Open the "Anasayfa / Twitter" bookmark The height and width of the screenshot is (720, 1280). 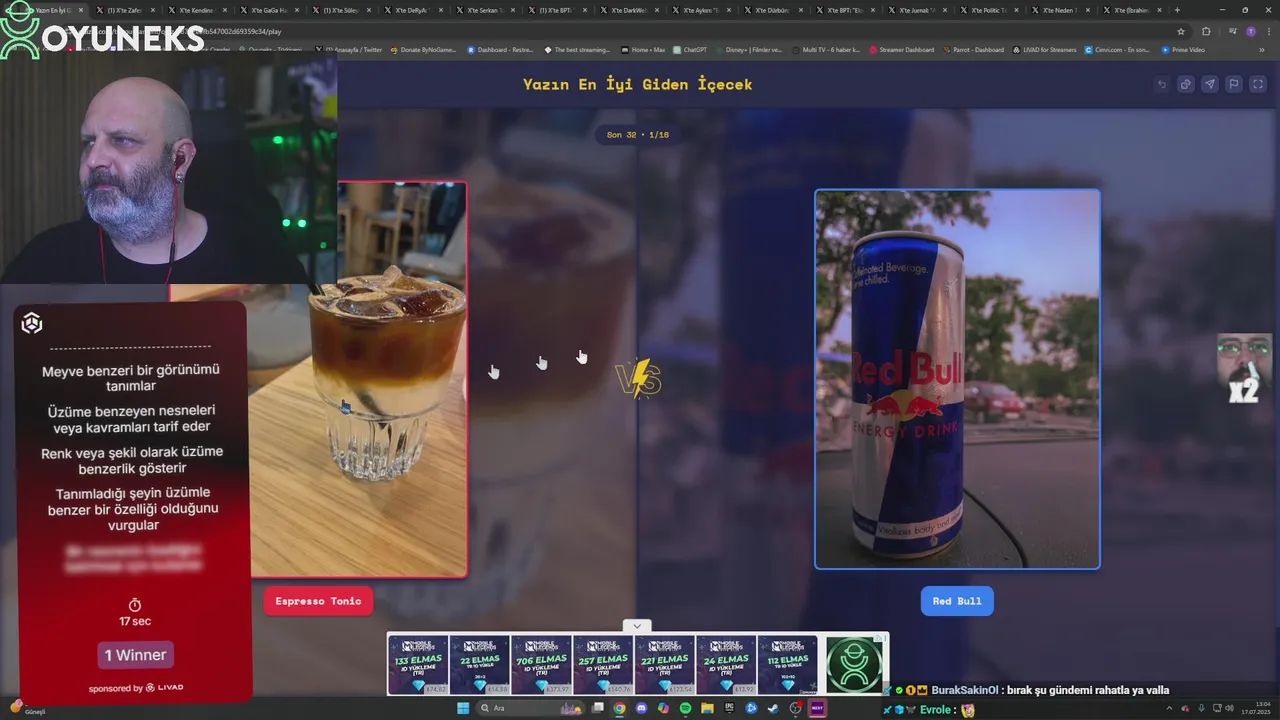pos(350,49)
